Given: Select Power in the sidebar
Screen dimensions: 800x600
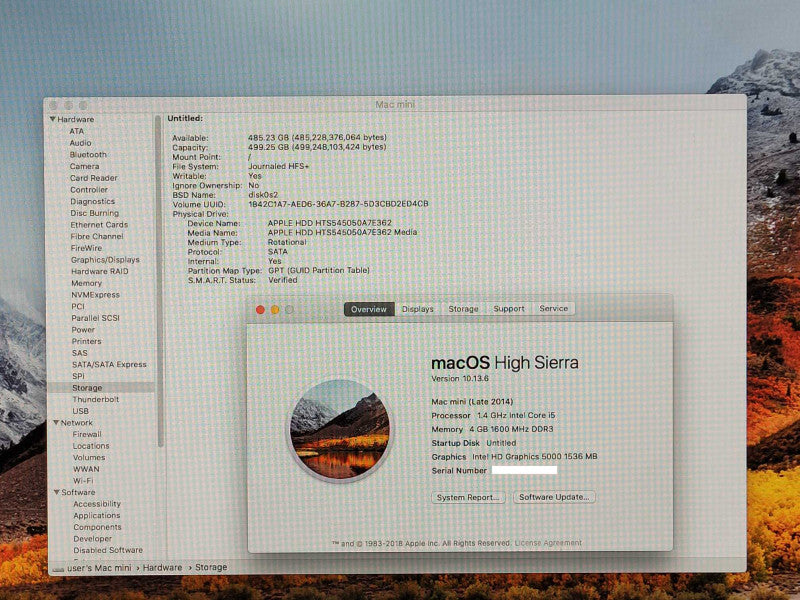Looking at the screenshot, I should [x=84, y=330].
